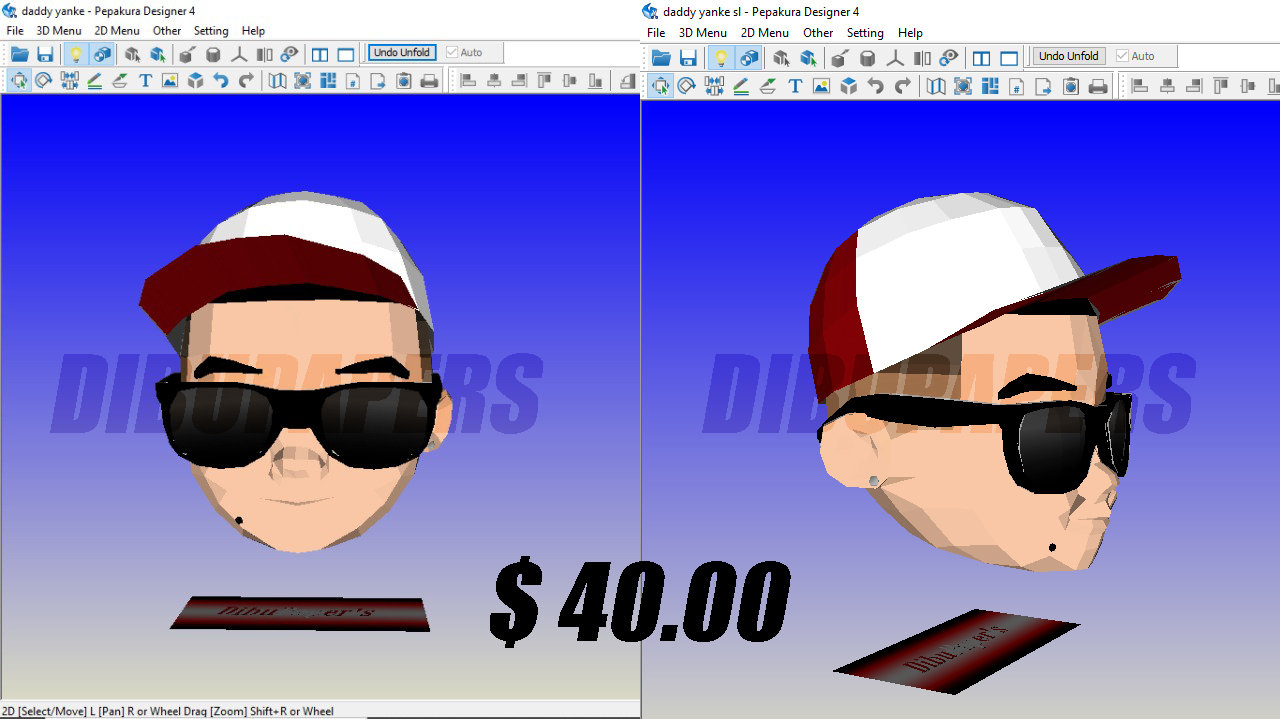The image size is (1280, 719).
Task: Open the Setting menu in left window
Action: [x=211, y=31]
